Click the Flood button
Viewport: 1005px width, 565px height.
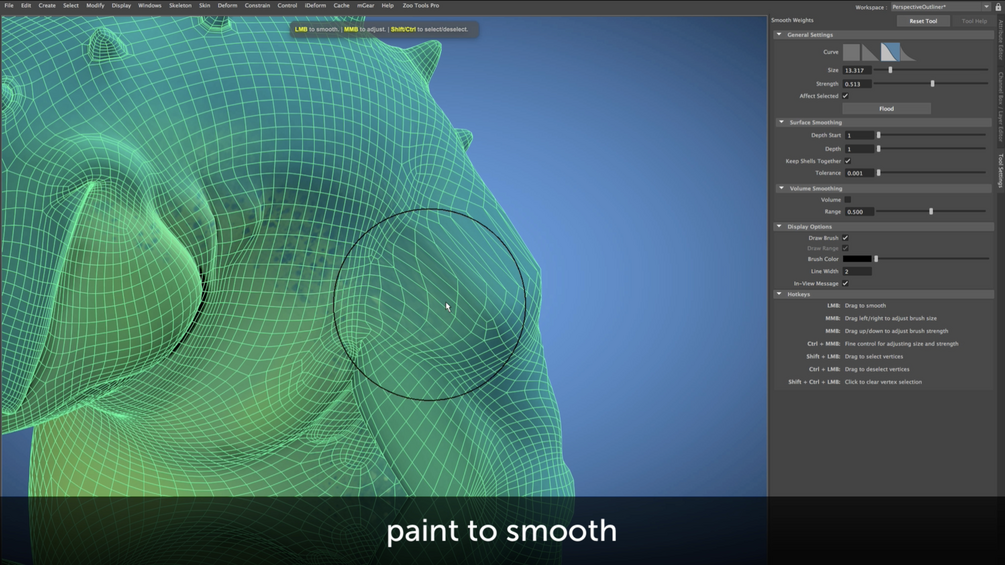pyautogui.click(x=886, y=108)
